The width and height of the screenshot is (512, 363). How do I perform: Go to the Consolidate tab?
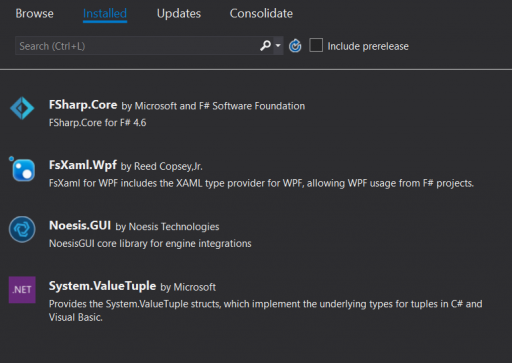pos(261,14)
